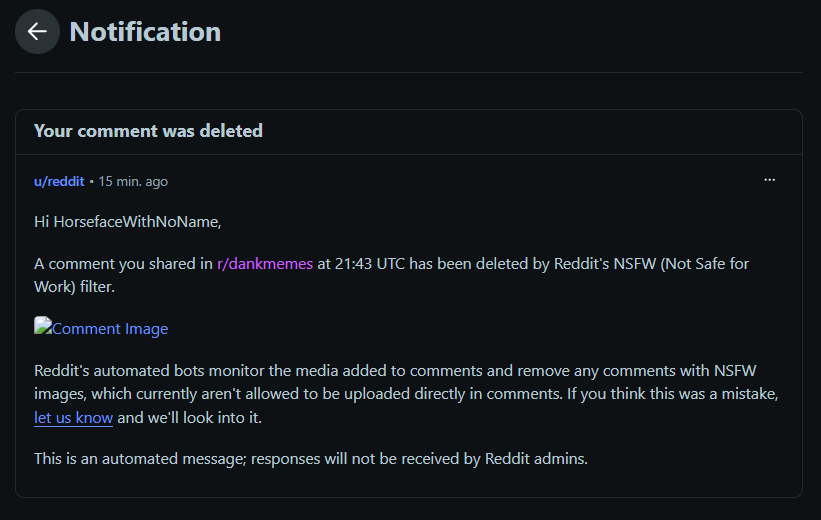
Task: Open the u/reddit sender profile
Action: (x=59, y=182)
